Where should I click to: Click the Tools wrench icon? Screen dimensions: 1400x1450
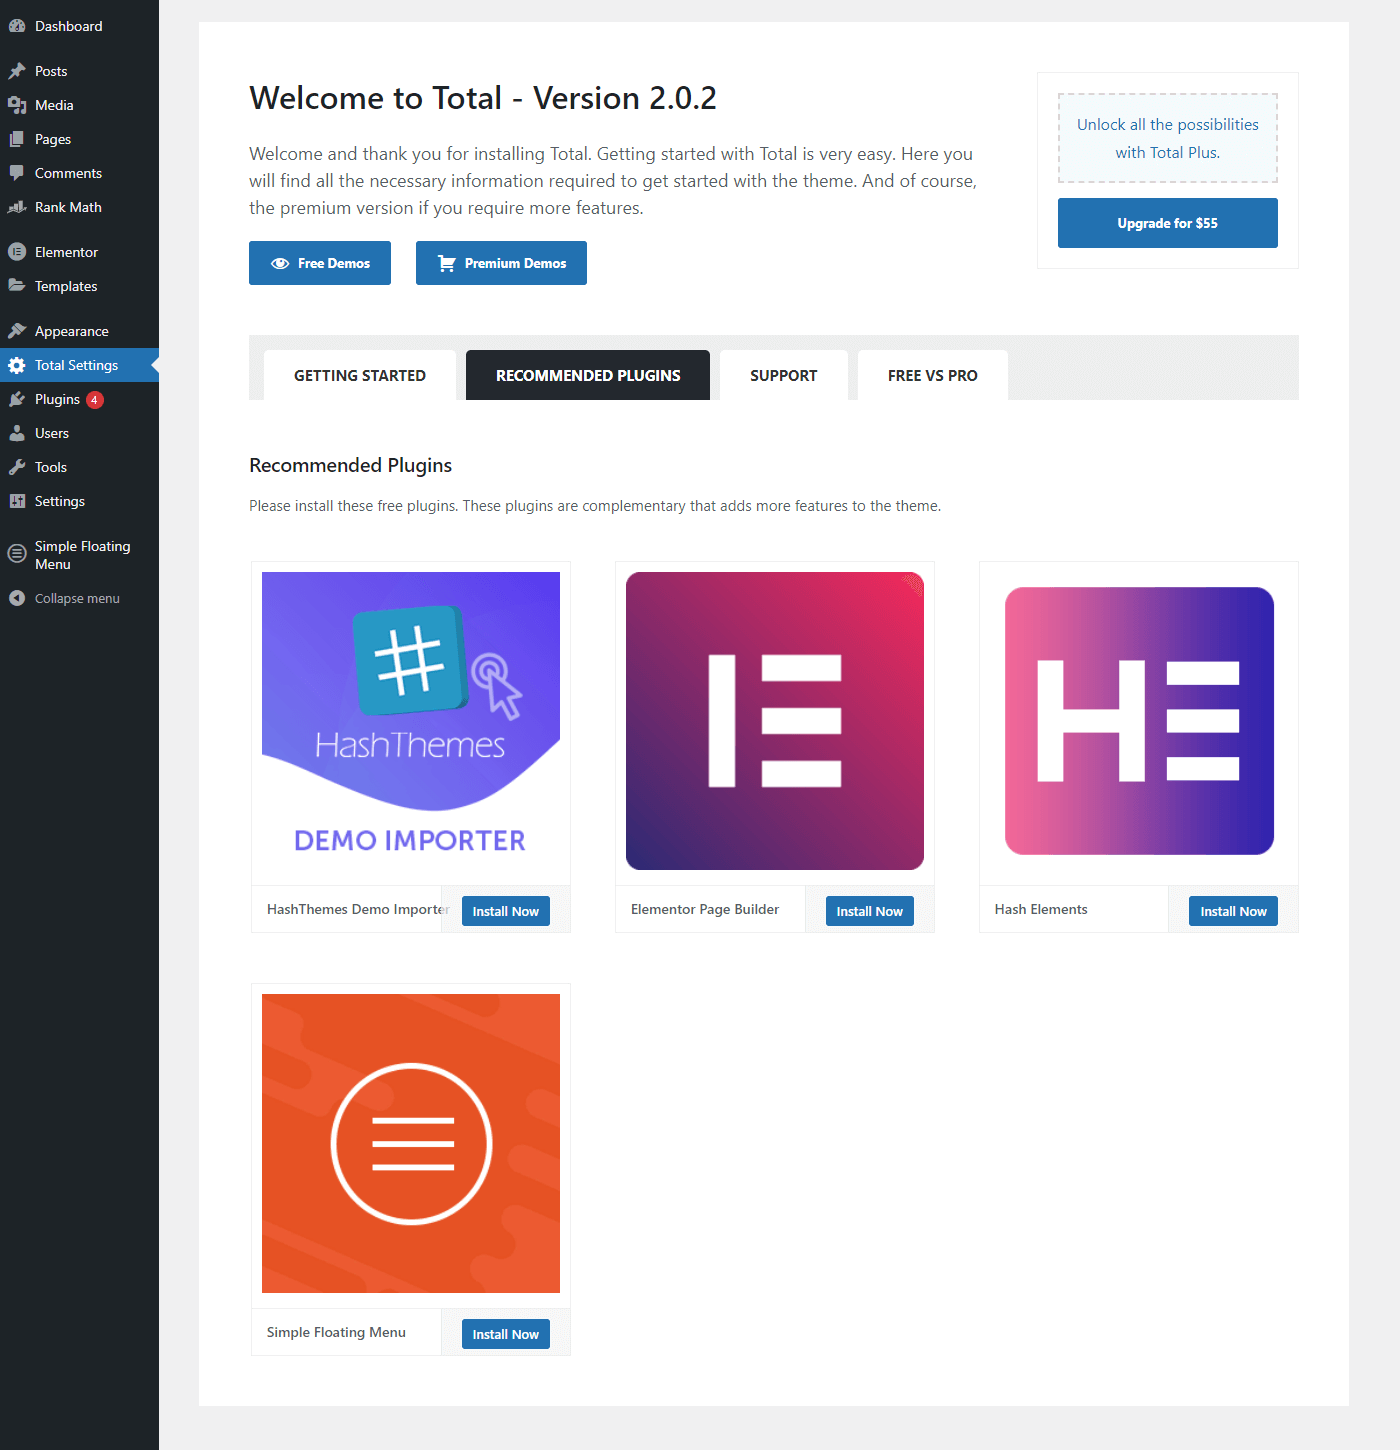click(17, 467)
